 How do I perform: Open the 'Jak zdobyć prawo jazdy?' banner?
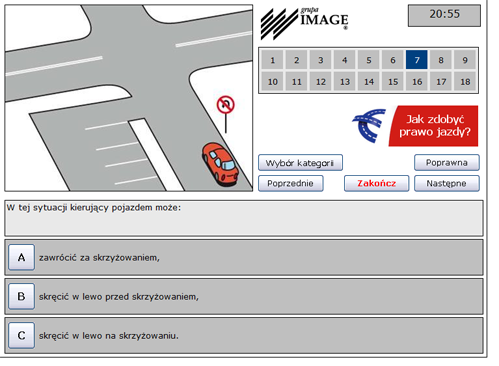coord(434,126)
